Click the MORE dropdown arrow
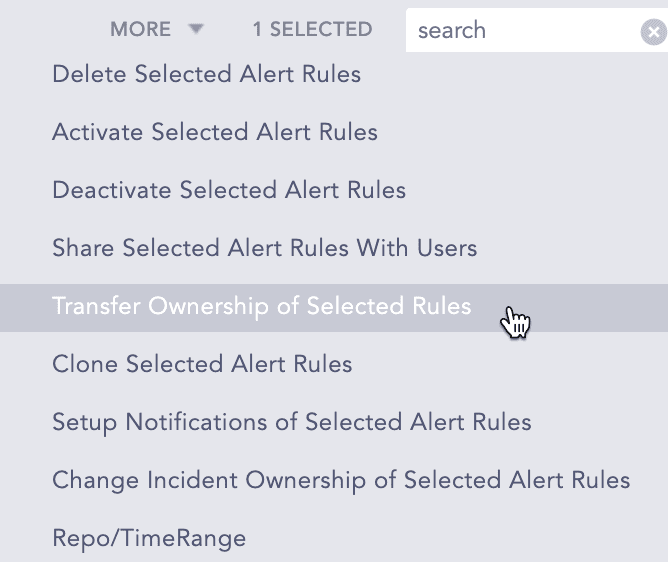The width and height of the screenshot is (668, 562). [196, 30]
